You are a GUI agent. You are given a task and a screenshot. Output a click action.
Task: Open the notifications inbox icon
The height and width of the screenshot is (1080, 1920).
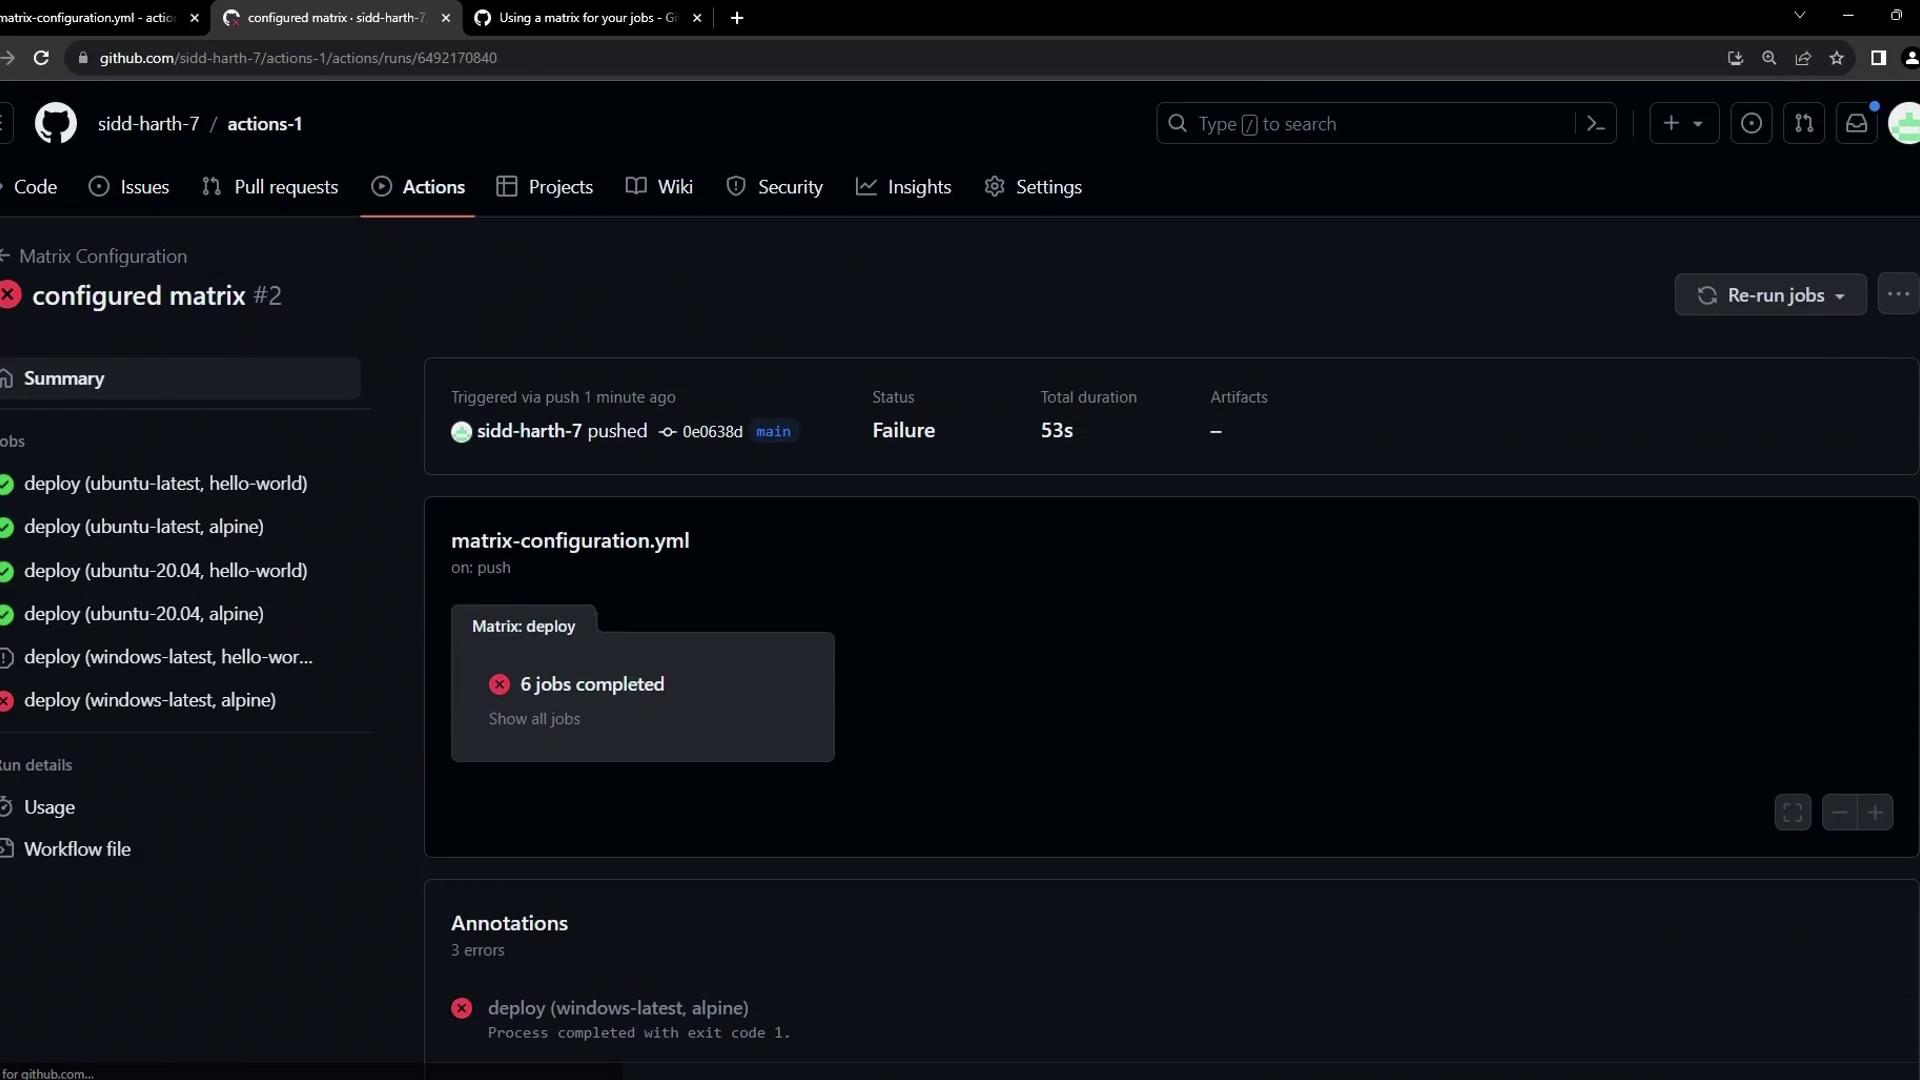1857,124
